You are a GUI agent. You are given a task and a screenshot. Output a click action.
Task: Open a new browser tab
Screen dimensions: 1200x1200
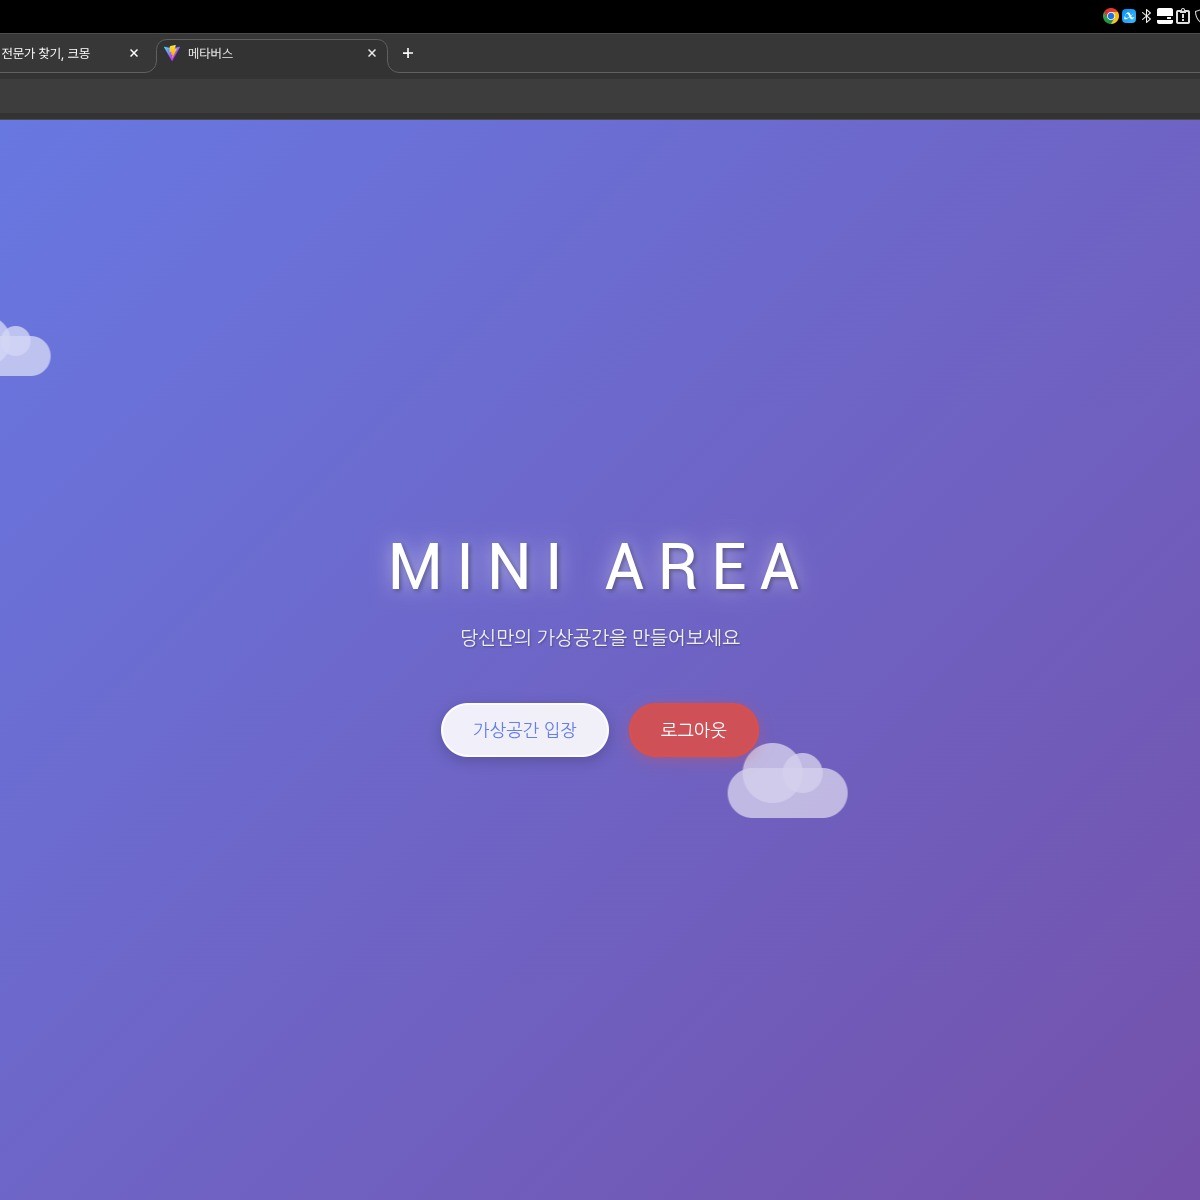407,53
